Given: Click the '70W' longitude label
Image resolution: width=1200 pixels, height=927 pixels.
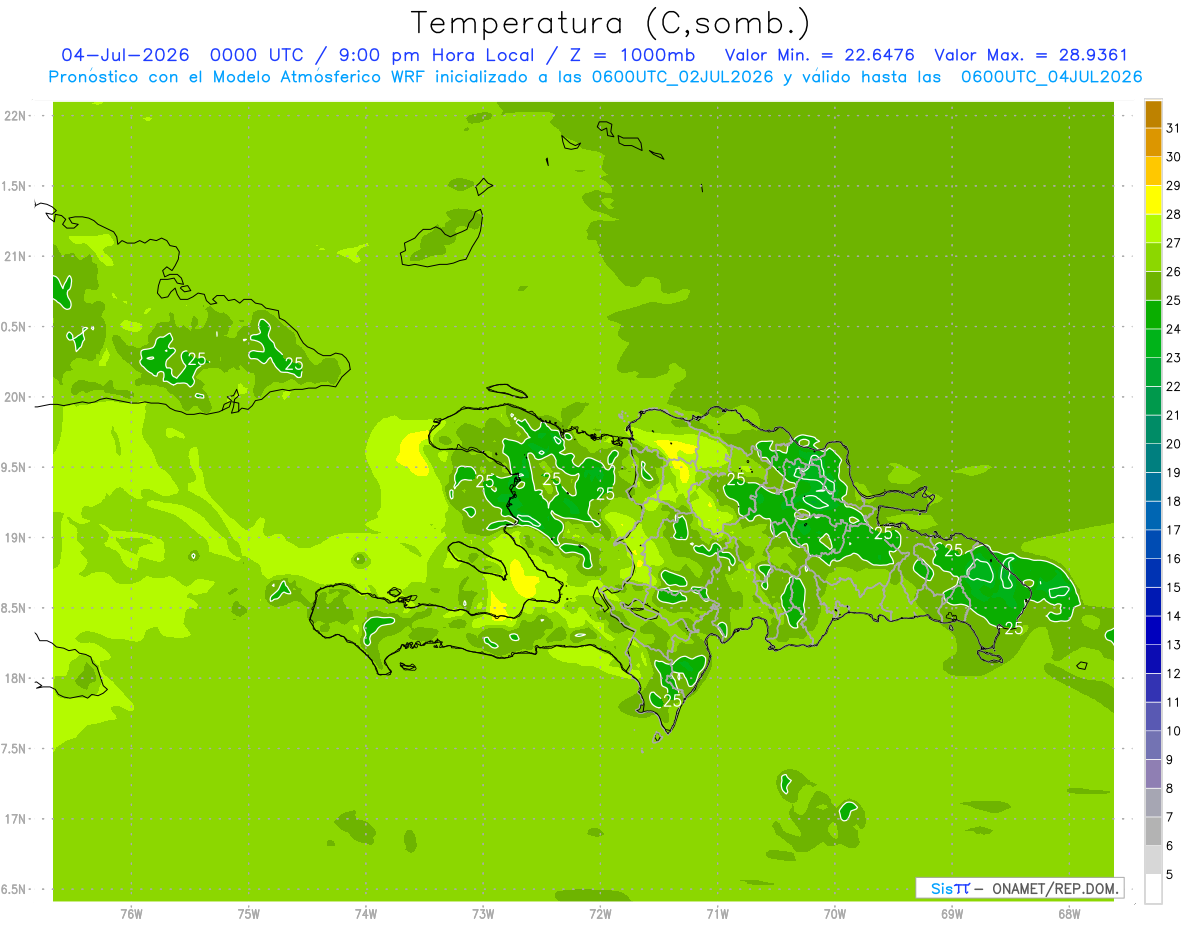Looking at the screenshot, I should point(835,913).
